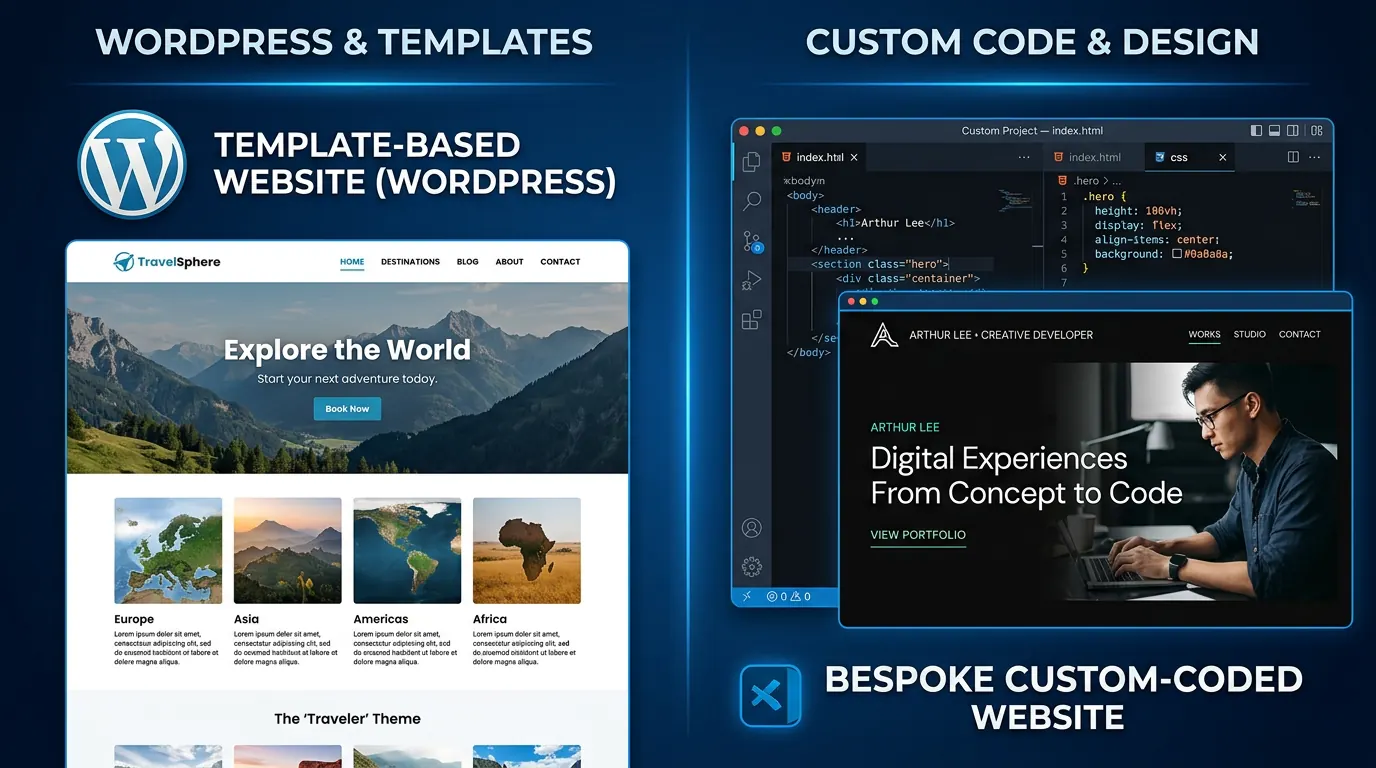The height and width of the screenshot is (768, 1376).
Task: Toggle the primary side bar layout icon
Action: [1257, 130]
